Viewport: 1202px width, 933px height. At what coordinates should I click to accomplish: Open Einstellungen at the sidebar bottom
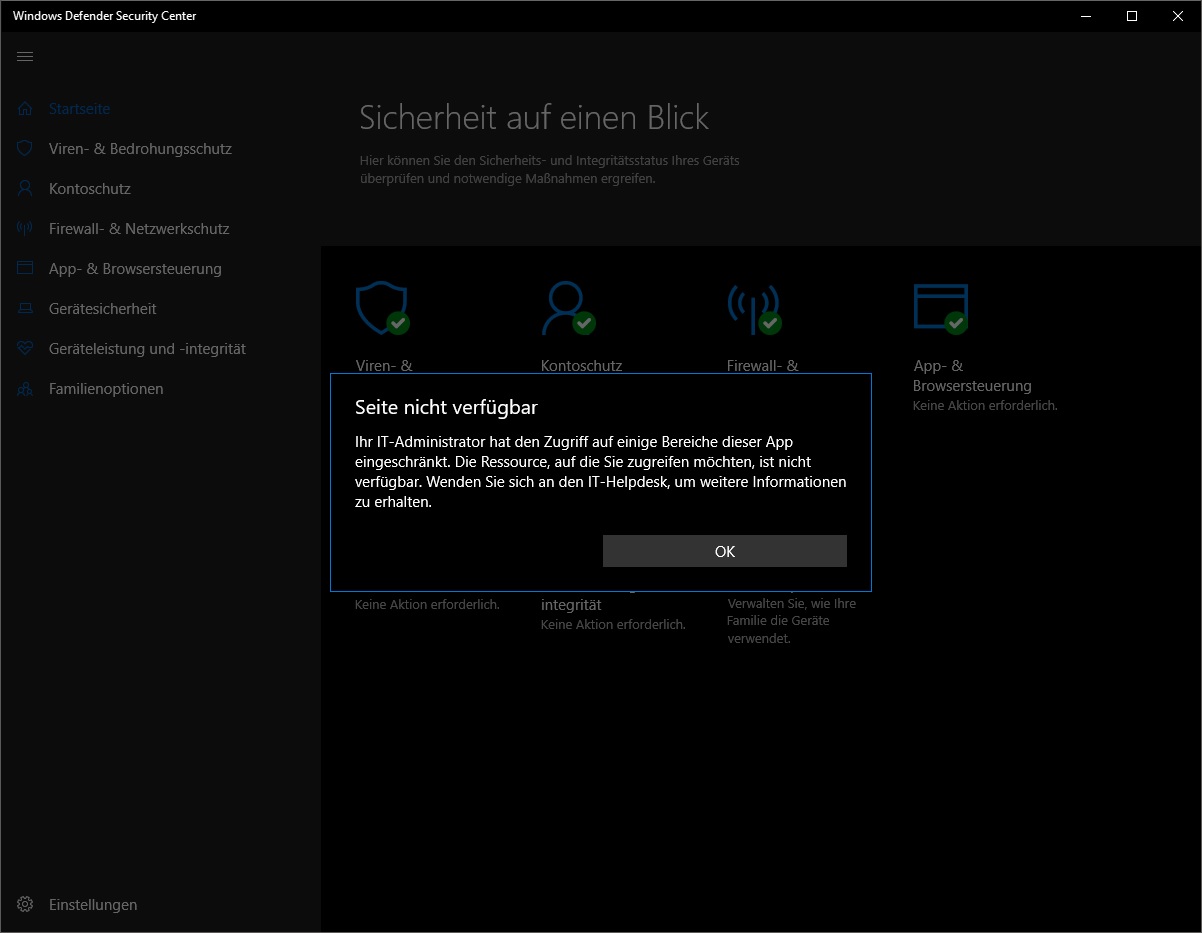160,905
